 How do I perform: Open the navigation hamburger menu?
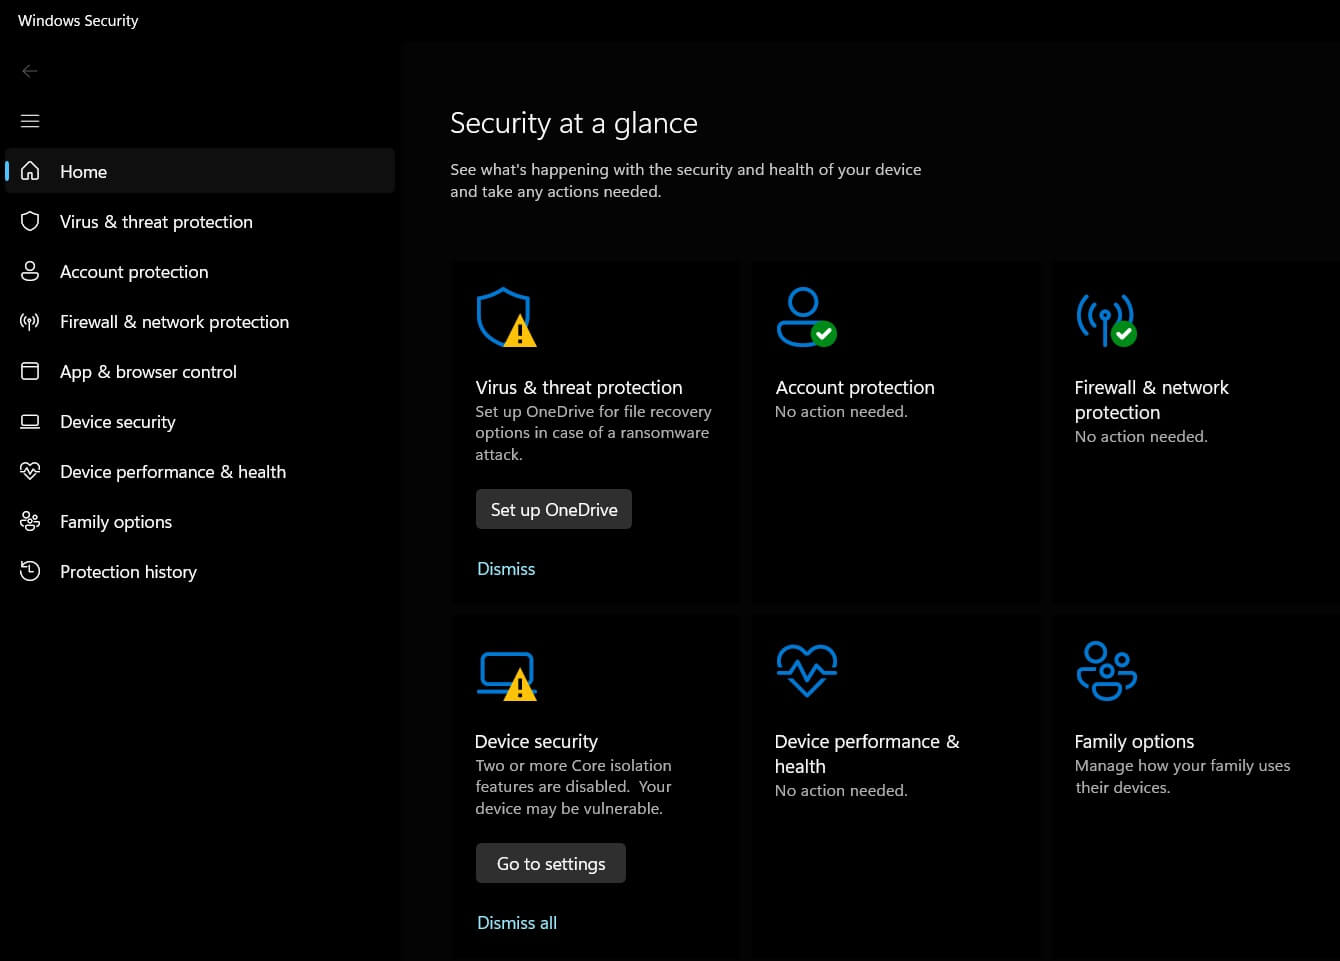[x=30, y=120]
